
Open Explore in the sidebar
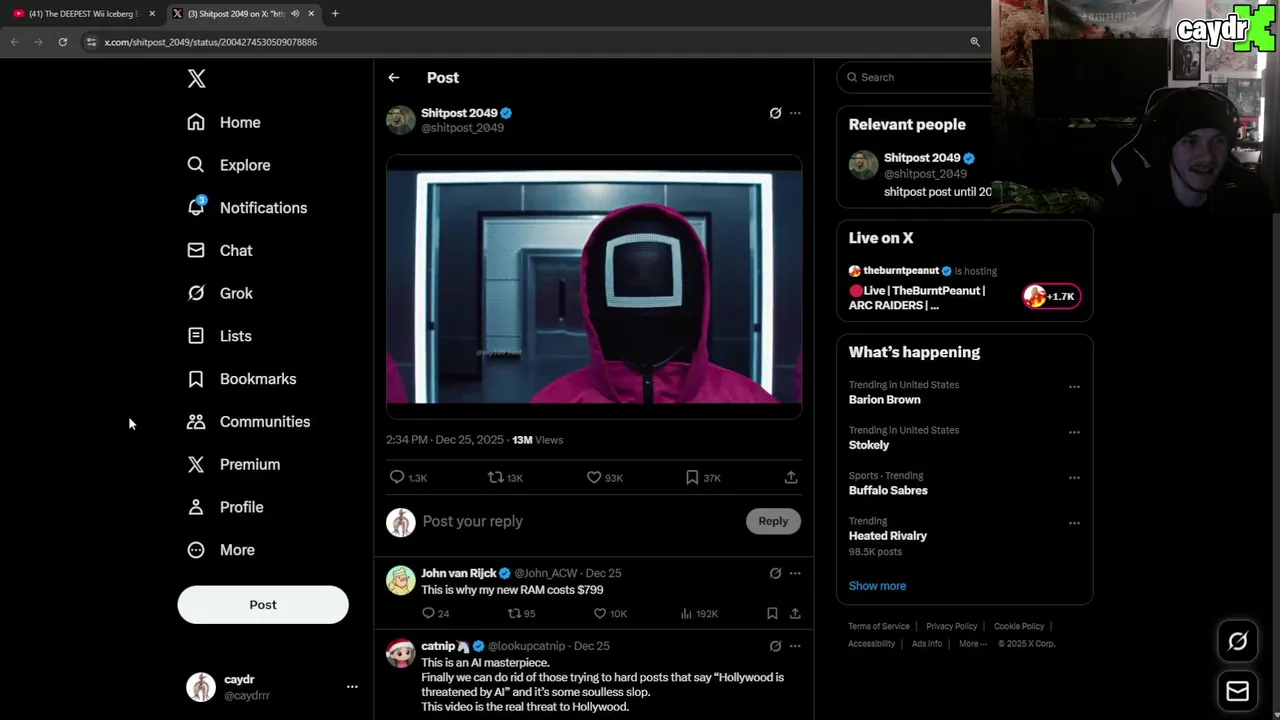click(229, 165)
